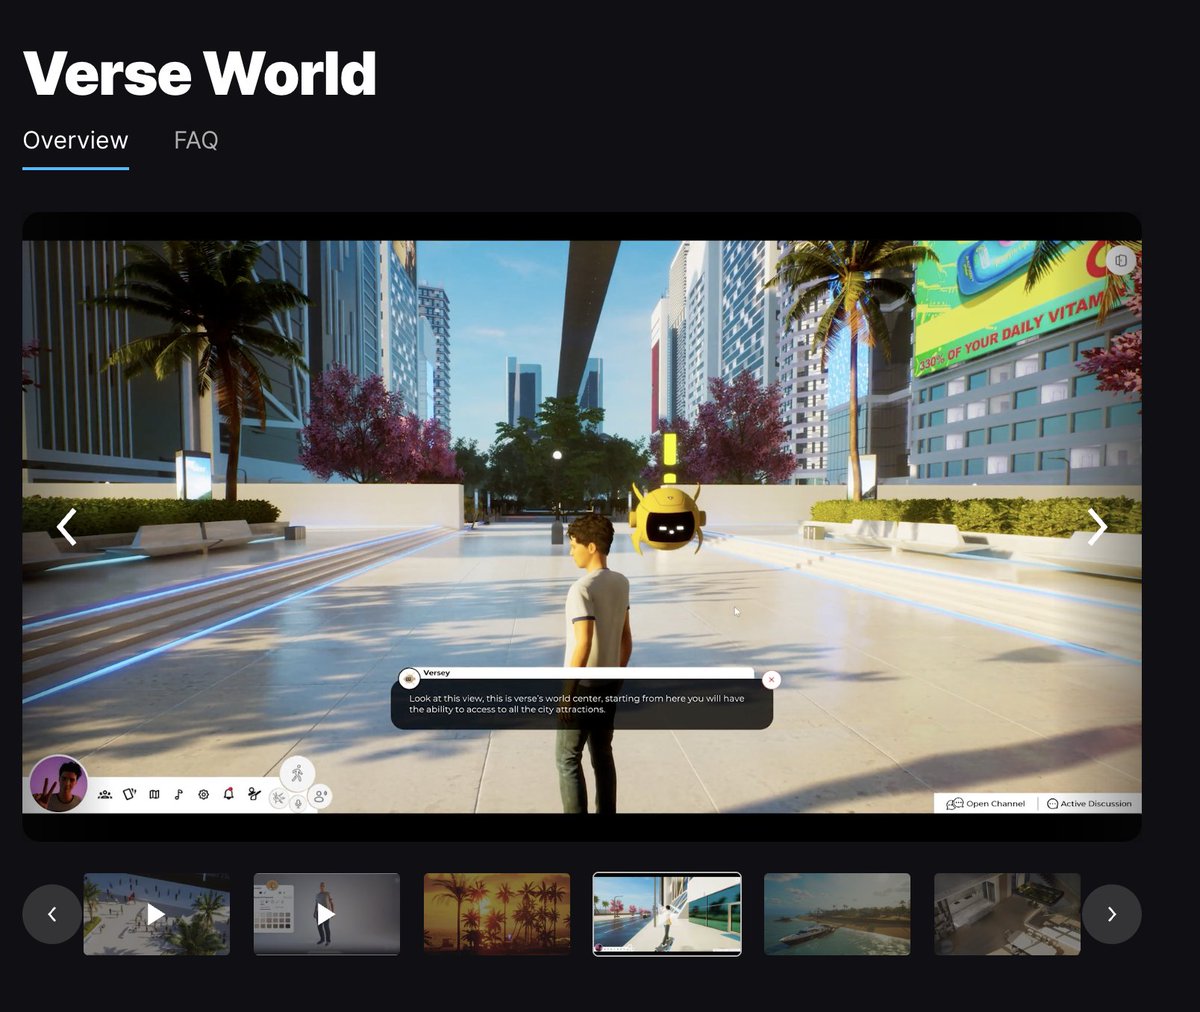
Task: Click Versey's small avatar icon on dialog
Action: click(x=409, y=679)
